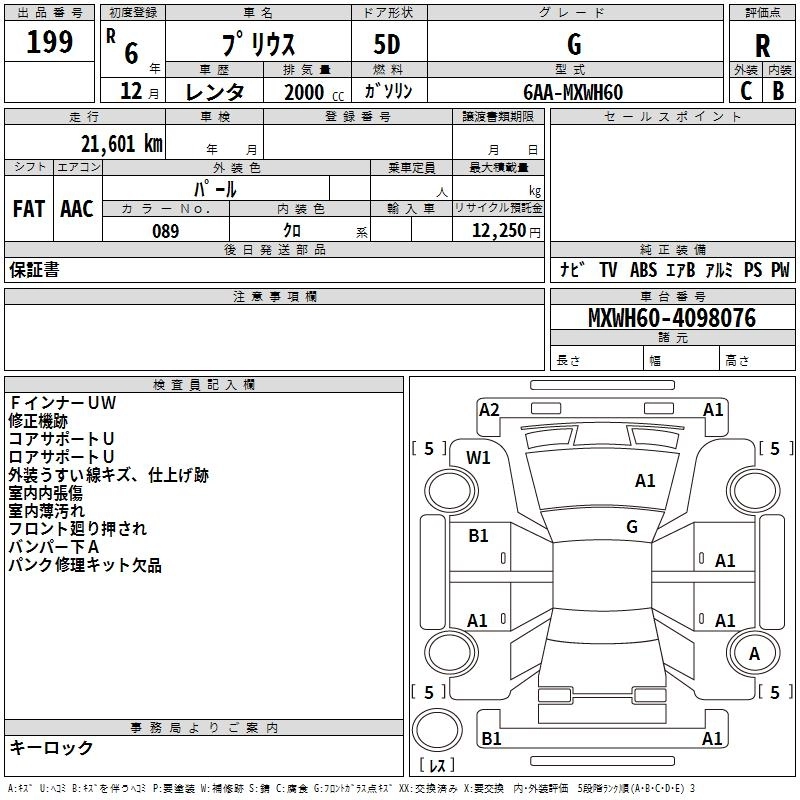Click the lot number 199
Screen dimensions: 800x800
[x=49, y=42]
